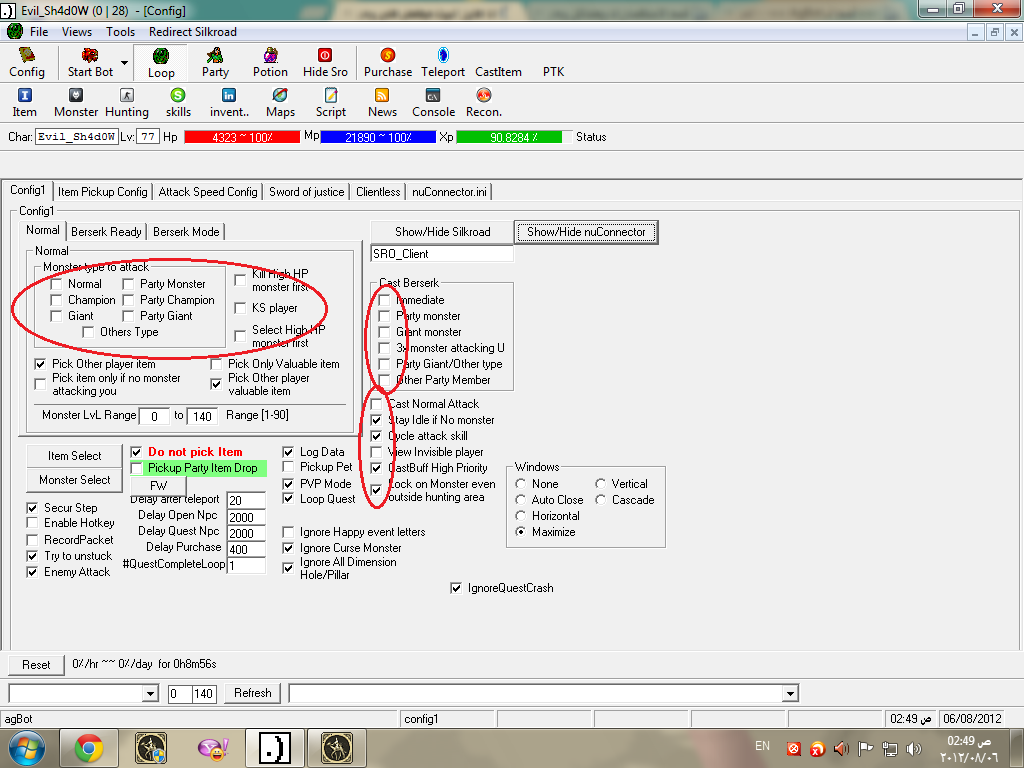Viewport: 1024px width, 768px height.
Task: Open the Script toolbar icon
Action: click(x=331, y=103)
